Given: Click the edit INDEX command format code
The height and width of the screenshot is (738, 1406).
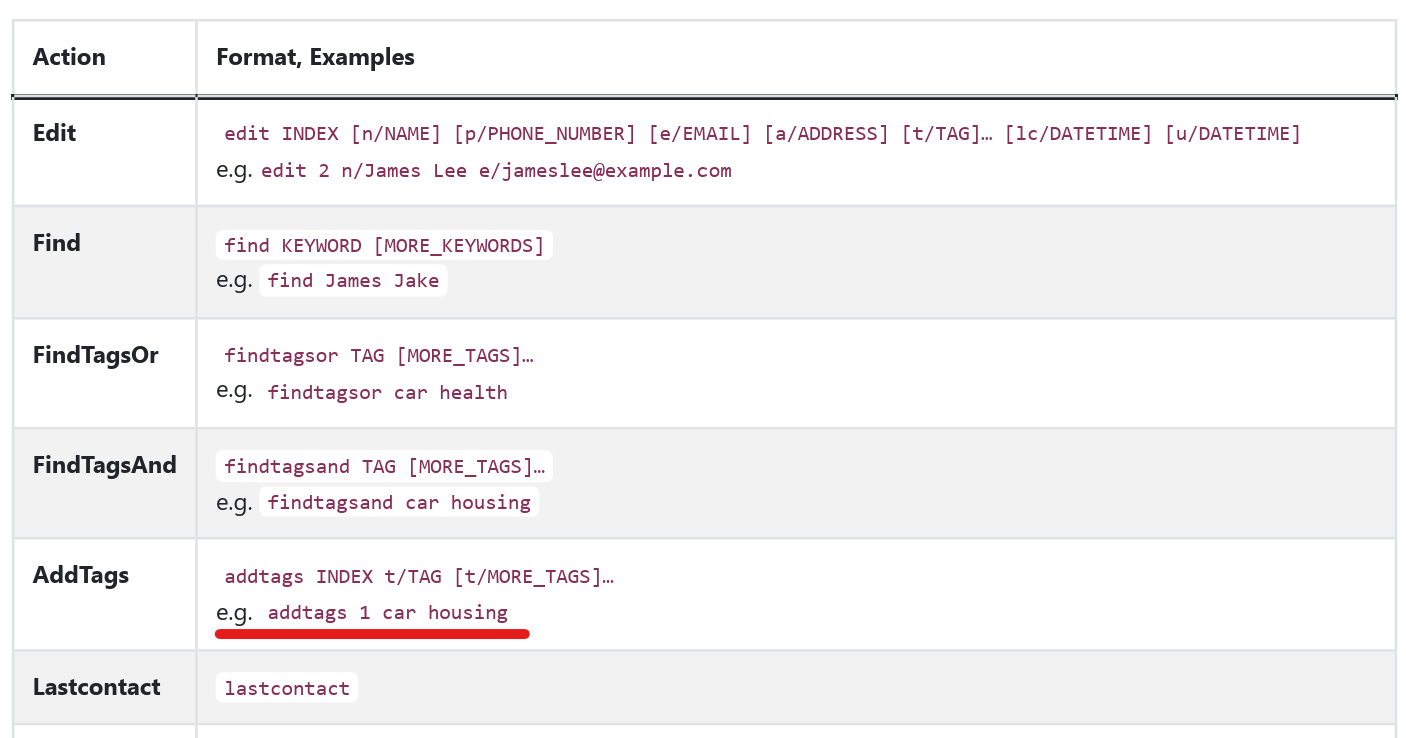Looking at the screenshot, I should coord(762,134).
